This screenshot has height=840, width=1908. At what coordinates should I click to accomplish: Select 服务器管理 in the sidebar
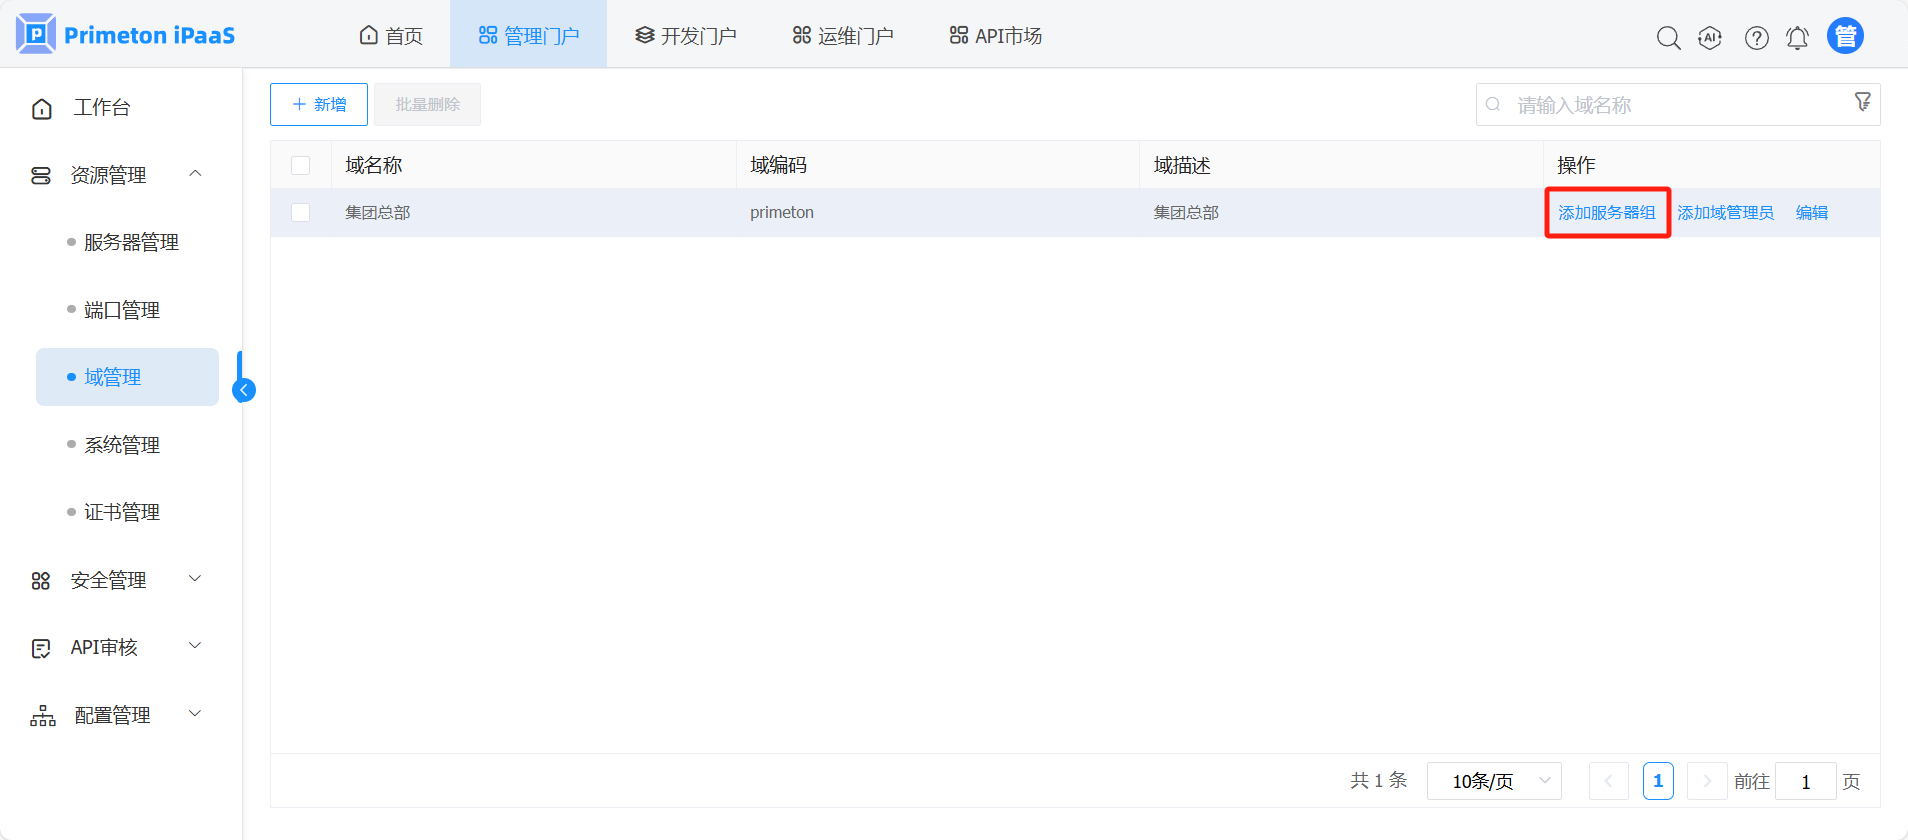click(131, 242)
